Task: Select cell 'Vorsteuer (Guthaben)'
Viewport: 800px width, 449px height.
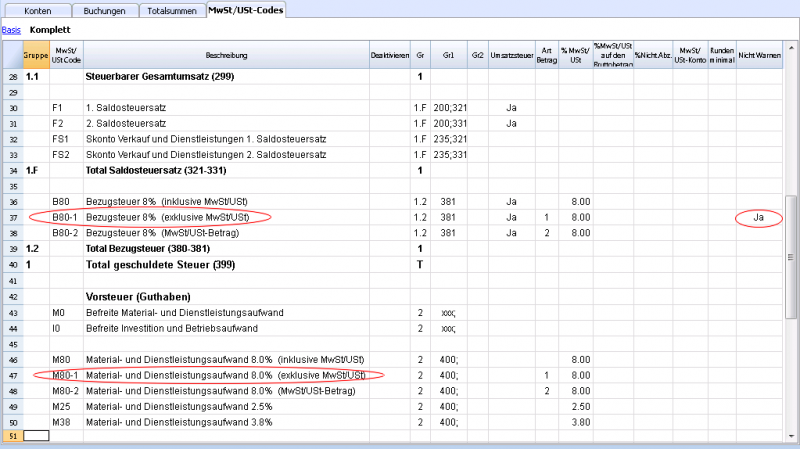Action: pyautogui.click(x=227, y=297)
